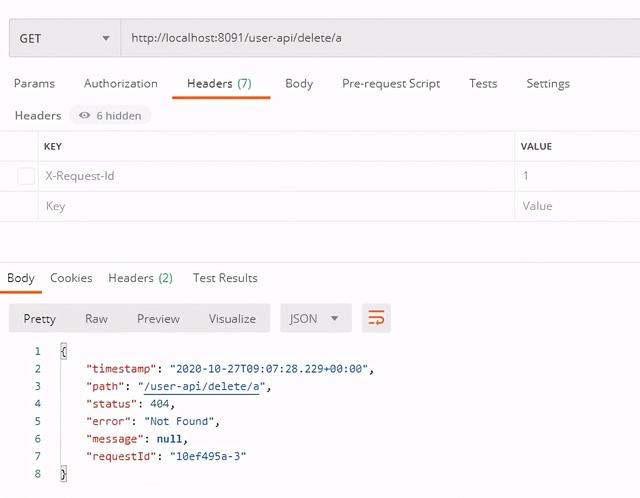Viewport: 640px width, 498px height.
Task: Open the GET method dropdown
Action: 65,38
